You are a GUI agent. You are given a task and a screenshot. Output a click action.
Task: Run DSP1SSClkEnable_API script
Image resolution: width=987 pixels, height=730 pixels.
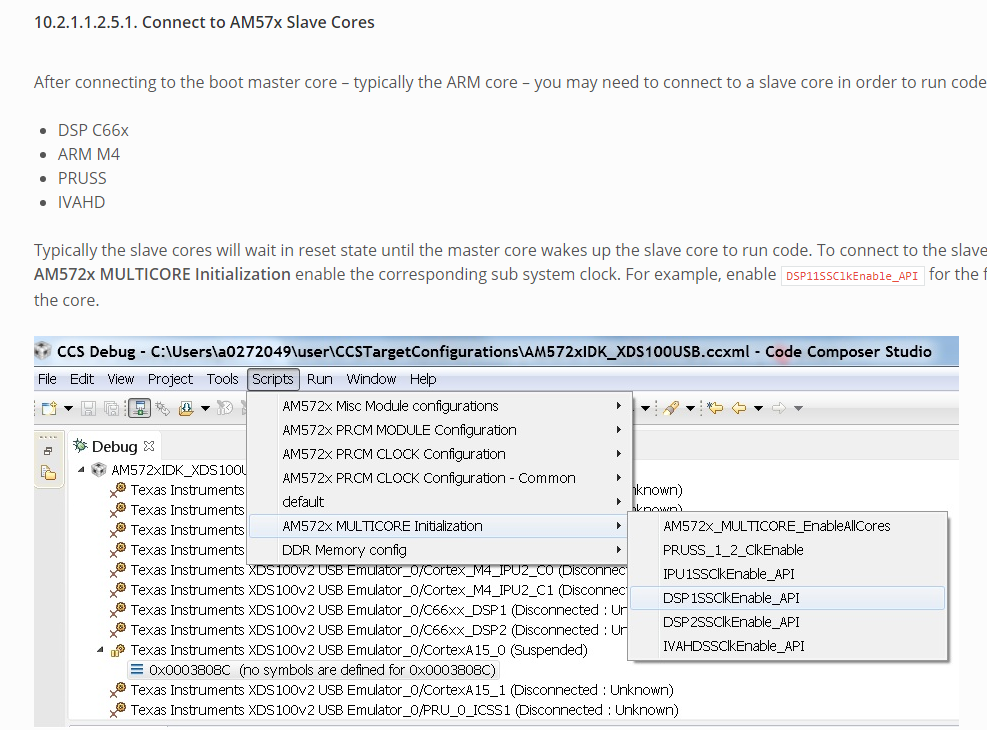click(787, 598)
